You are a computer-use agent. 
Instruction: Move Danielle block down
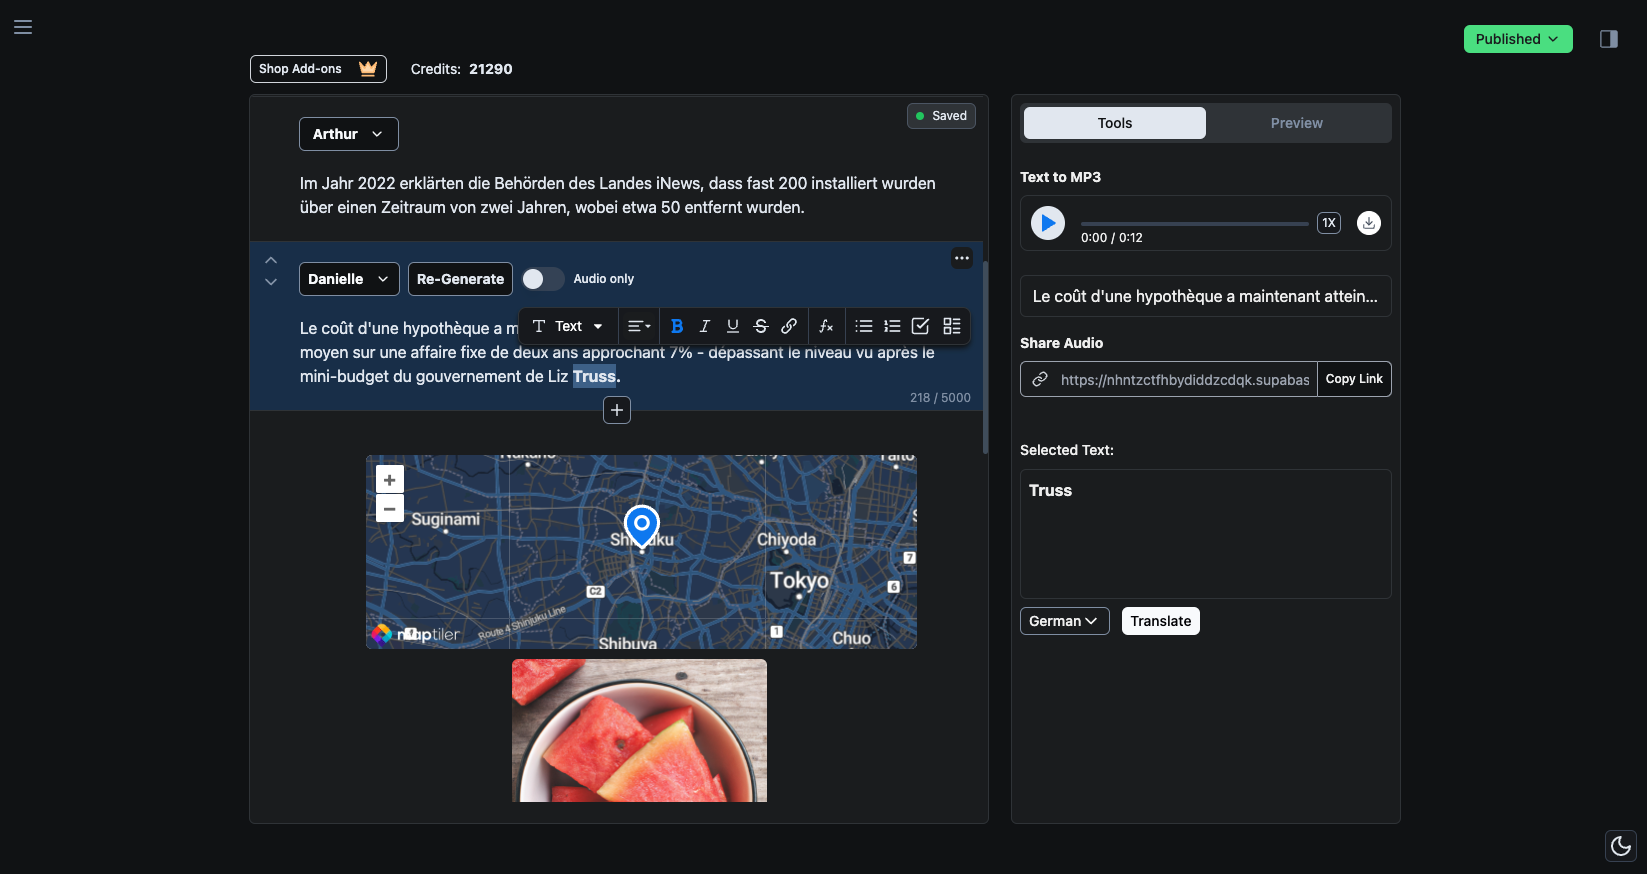pyautogui.click(x=271, y=282)
